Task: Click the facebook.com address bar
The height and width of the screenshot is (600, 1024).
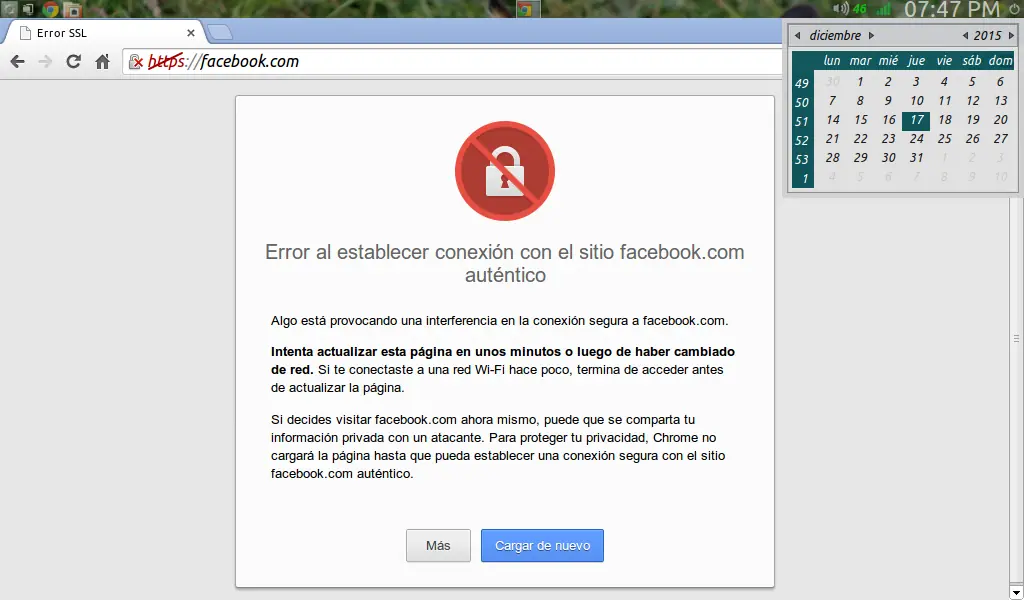Action: 451,61
